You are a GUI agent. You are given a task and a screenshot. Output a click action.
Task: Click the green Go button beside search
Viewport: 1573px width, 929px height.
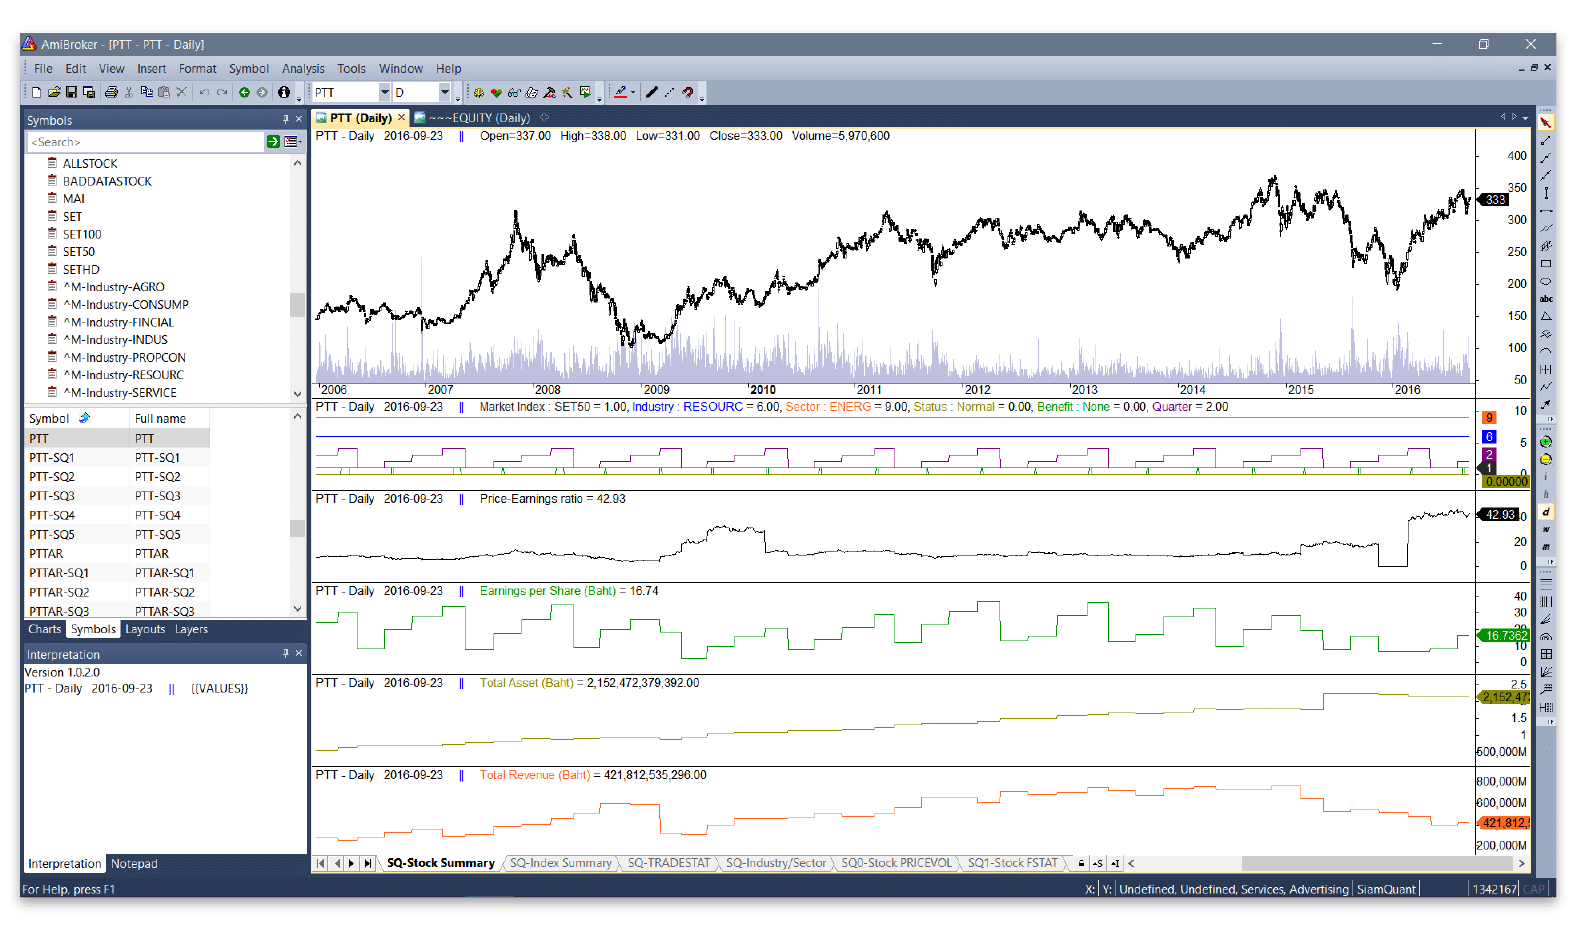click(x=273, y=142)
